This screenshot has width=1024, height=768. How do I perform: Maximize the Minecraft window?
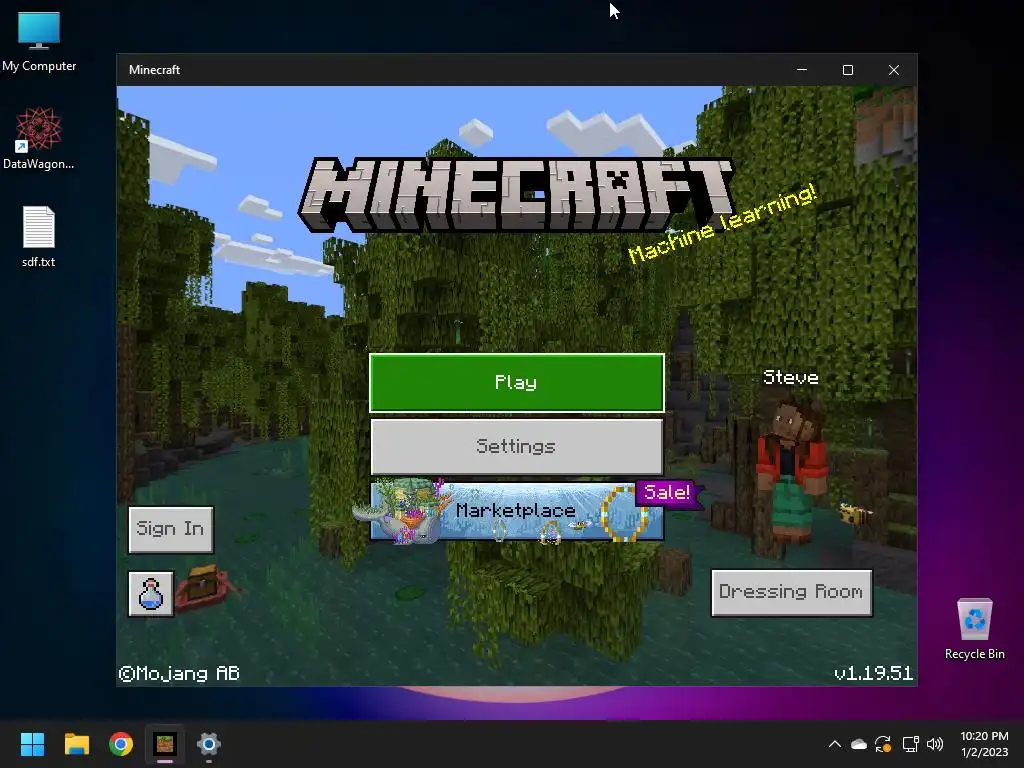848,70
